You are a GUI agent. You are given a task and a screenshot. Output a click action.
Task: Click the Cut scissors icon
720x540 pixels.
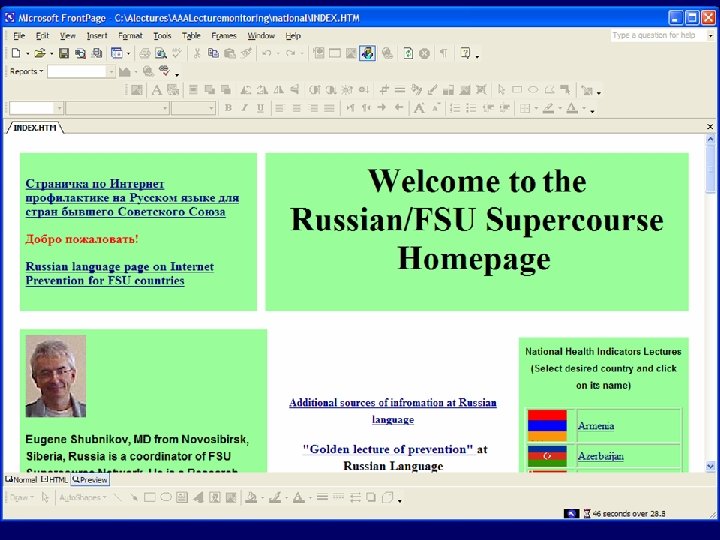pyautogui.click(x=197, y=53)
